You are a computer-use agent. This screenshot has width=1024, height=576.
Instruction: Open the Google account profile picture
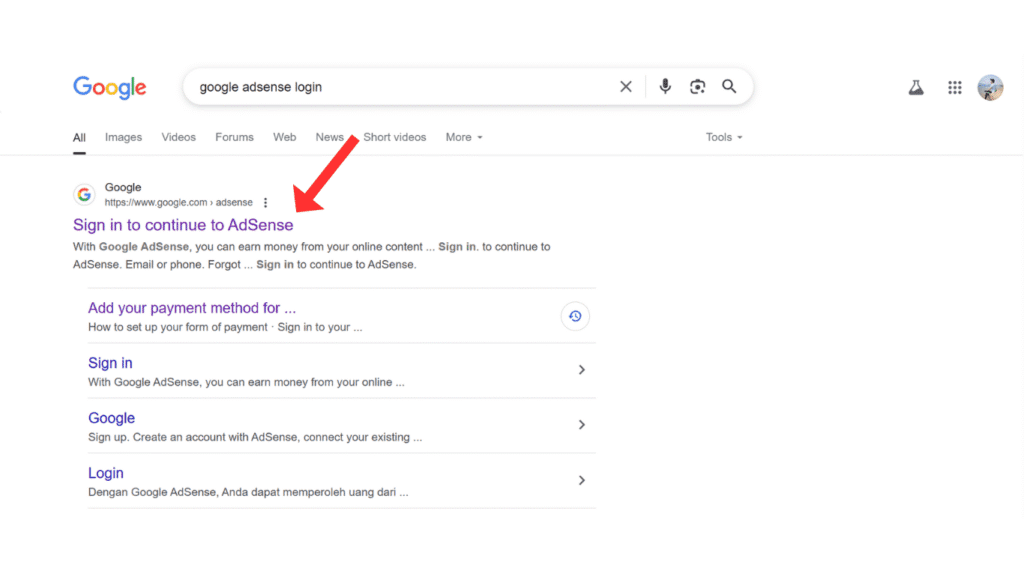point(990,87)
